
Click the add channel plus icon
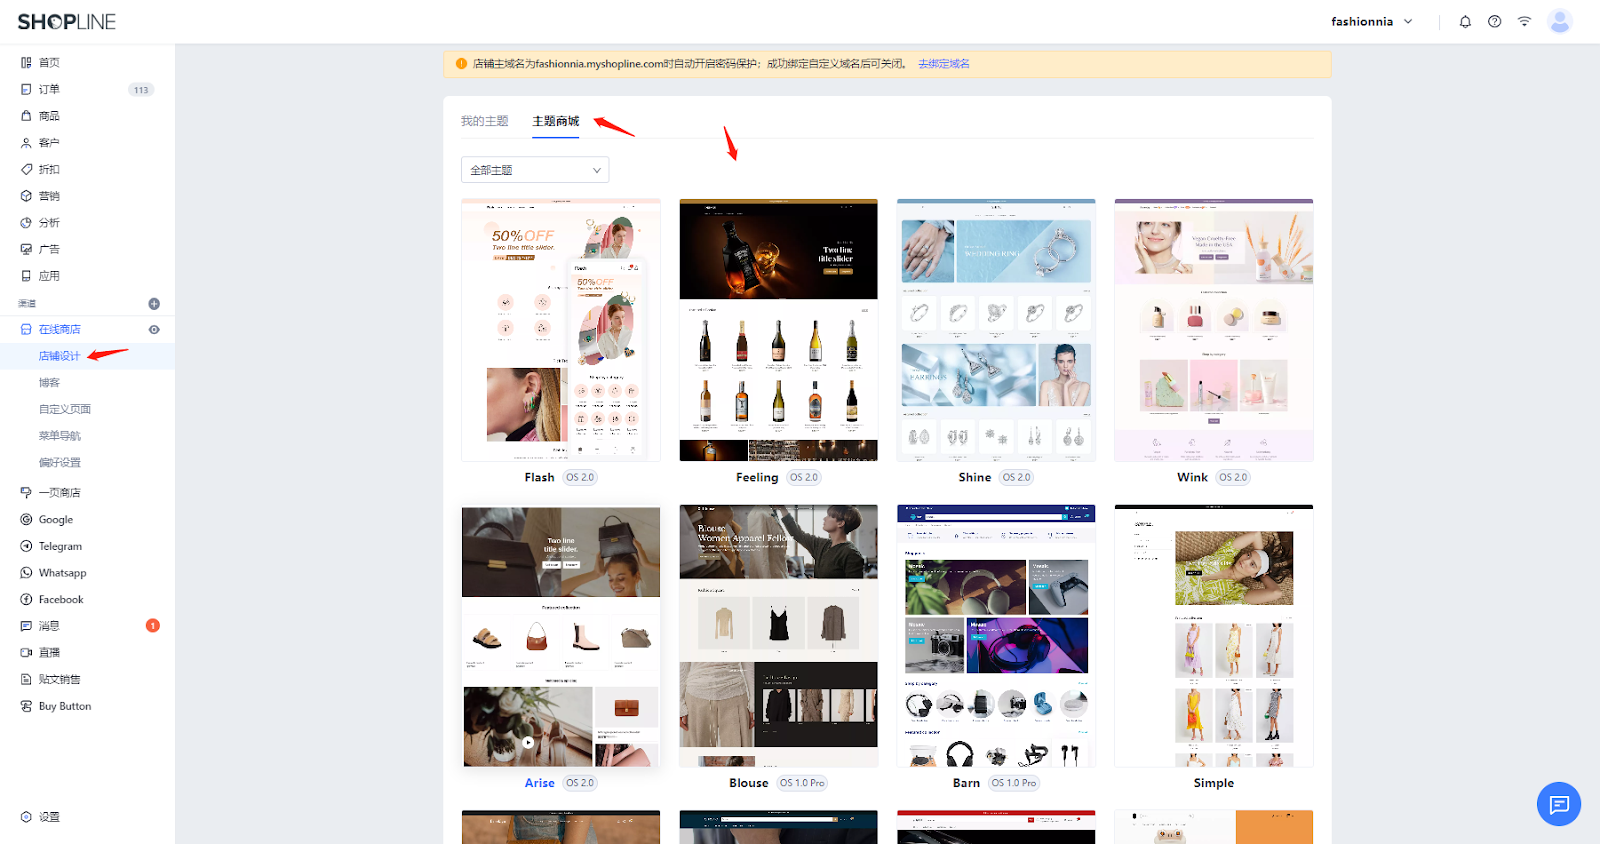154,304
